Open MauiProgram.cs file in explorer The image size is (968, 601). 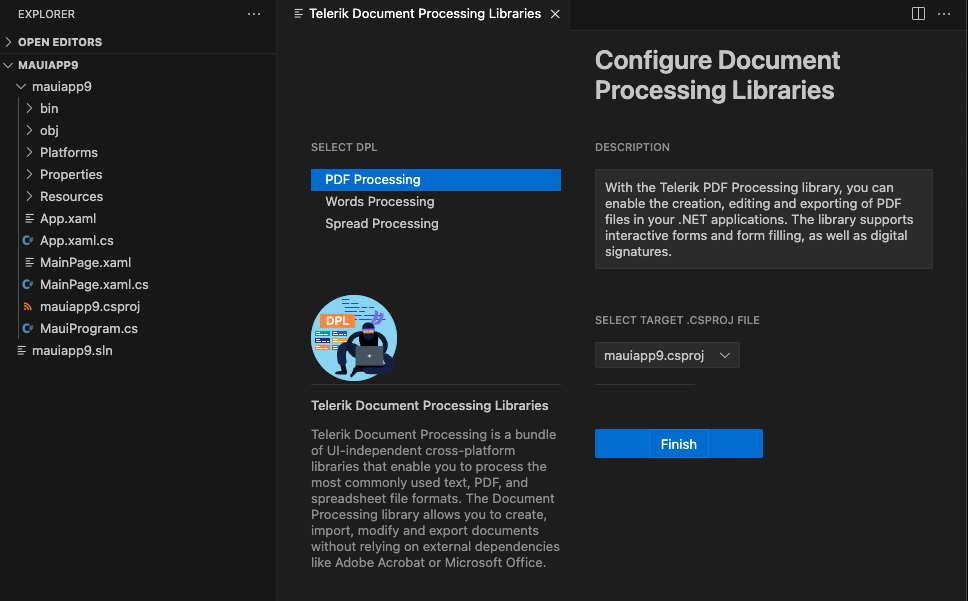click(x=88, y=328)
